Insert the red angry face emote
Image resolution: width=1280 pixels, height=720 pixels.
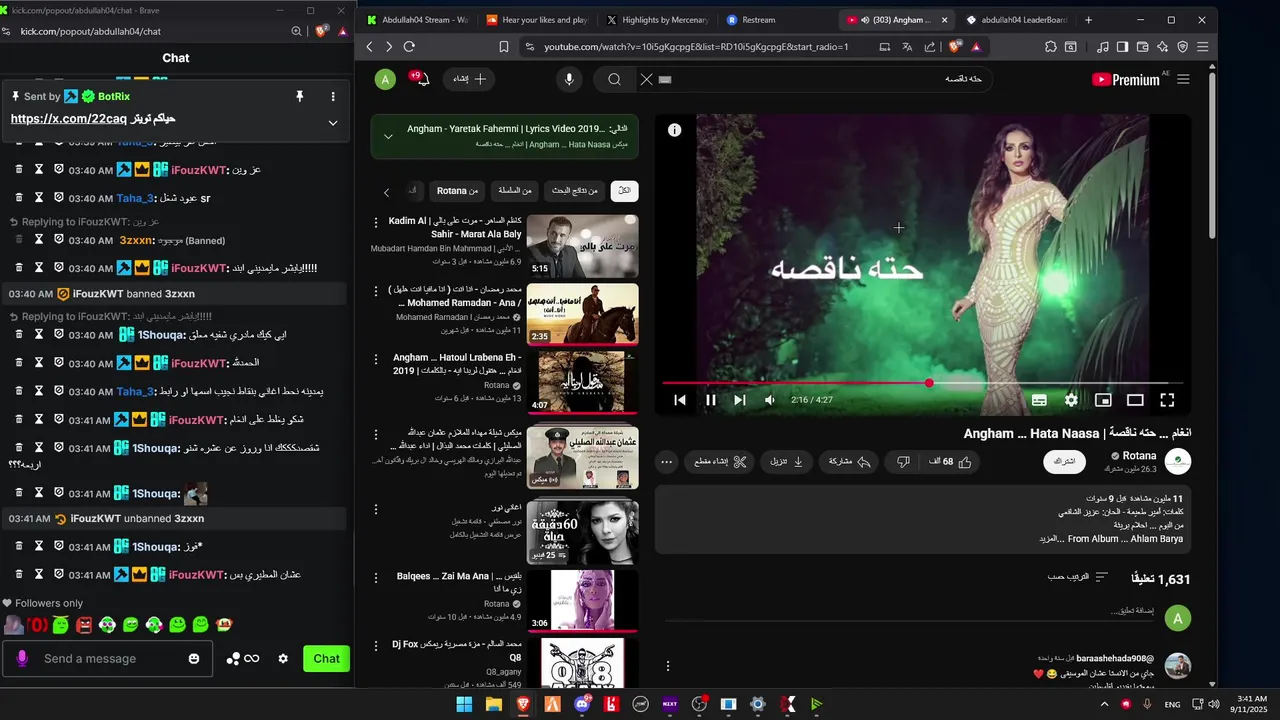(x=84, y=625)
